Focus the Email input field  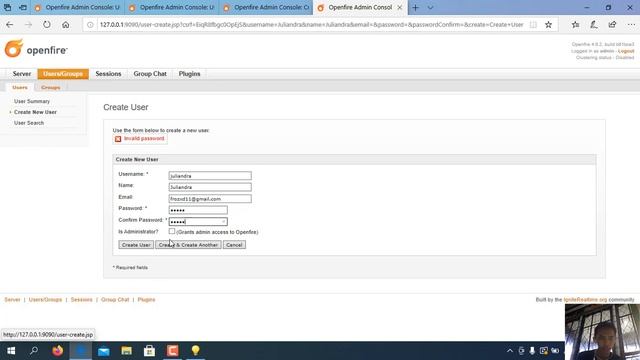210,199
